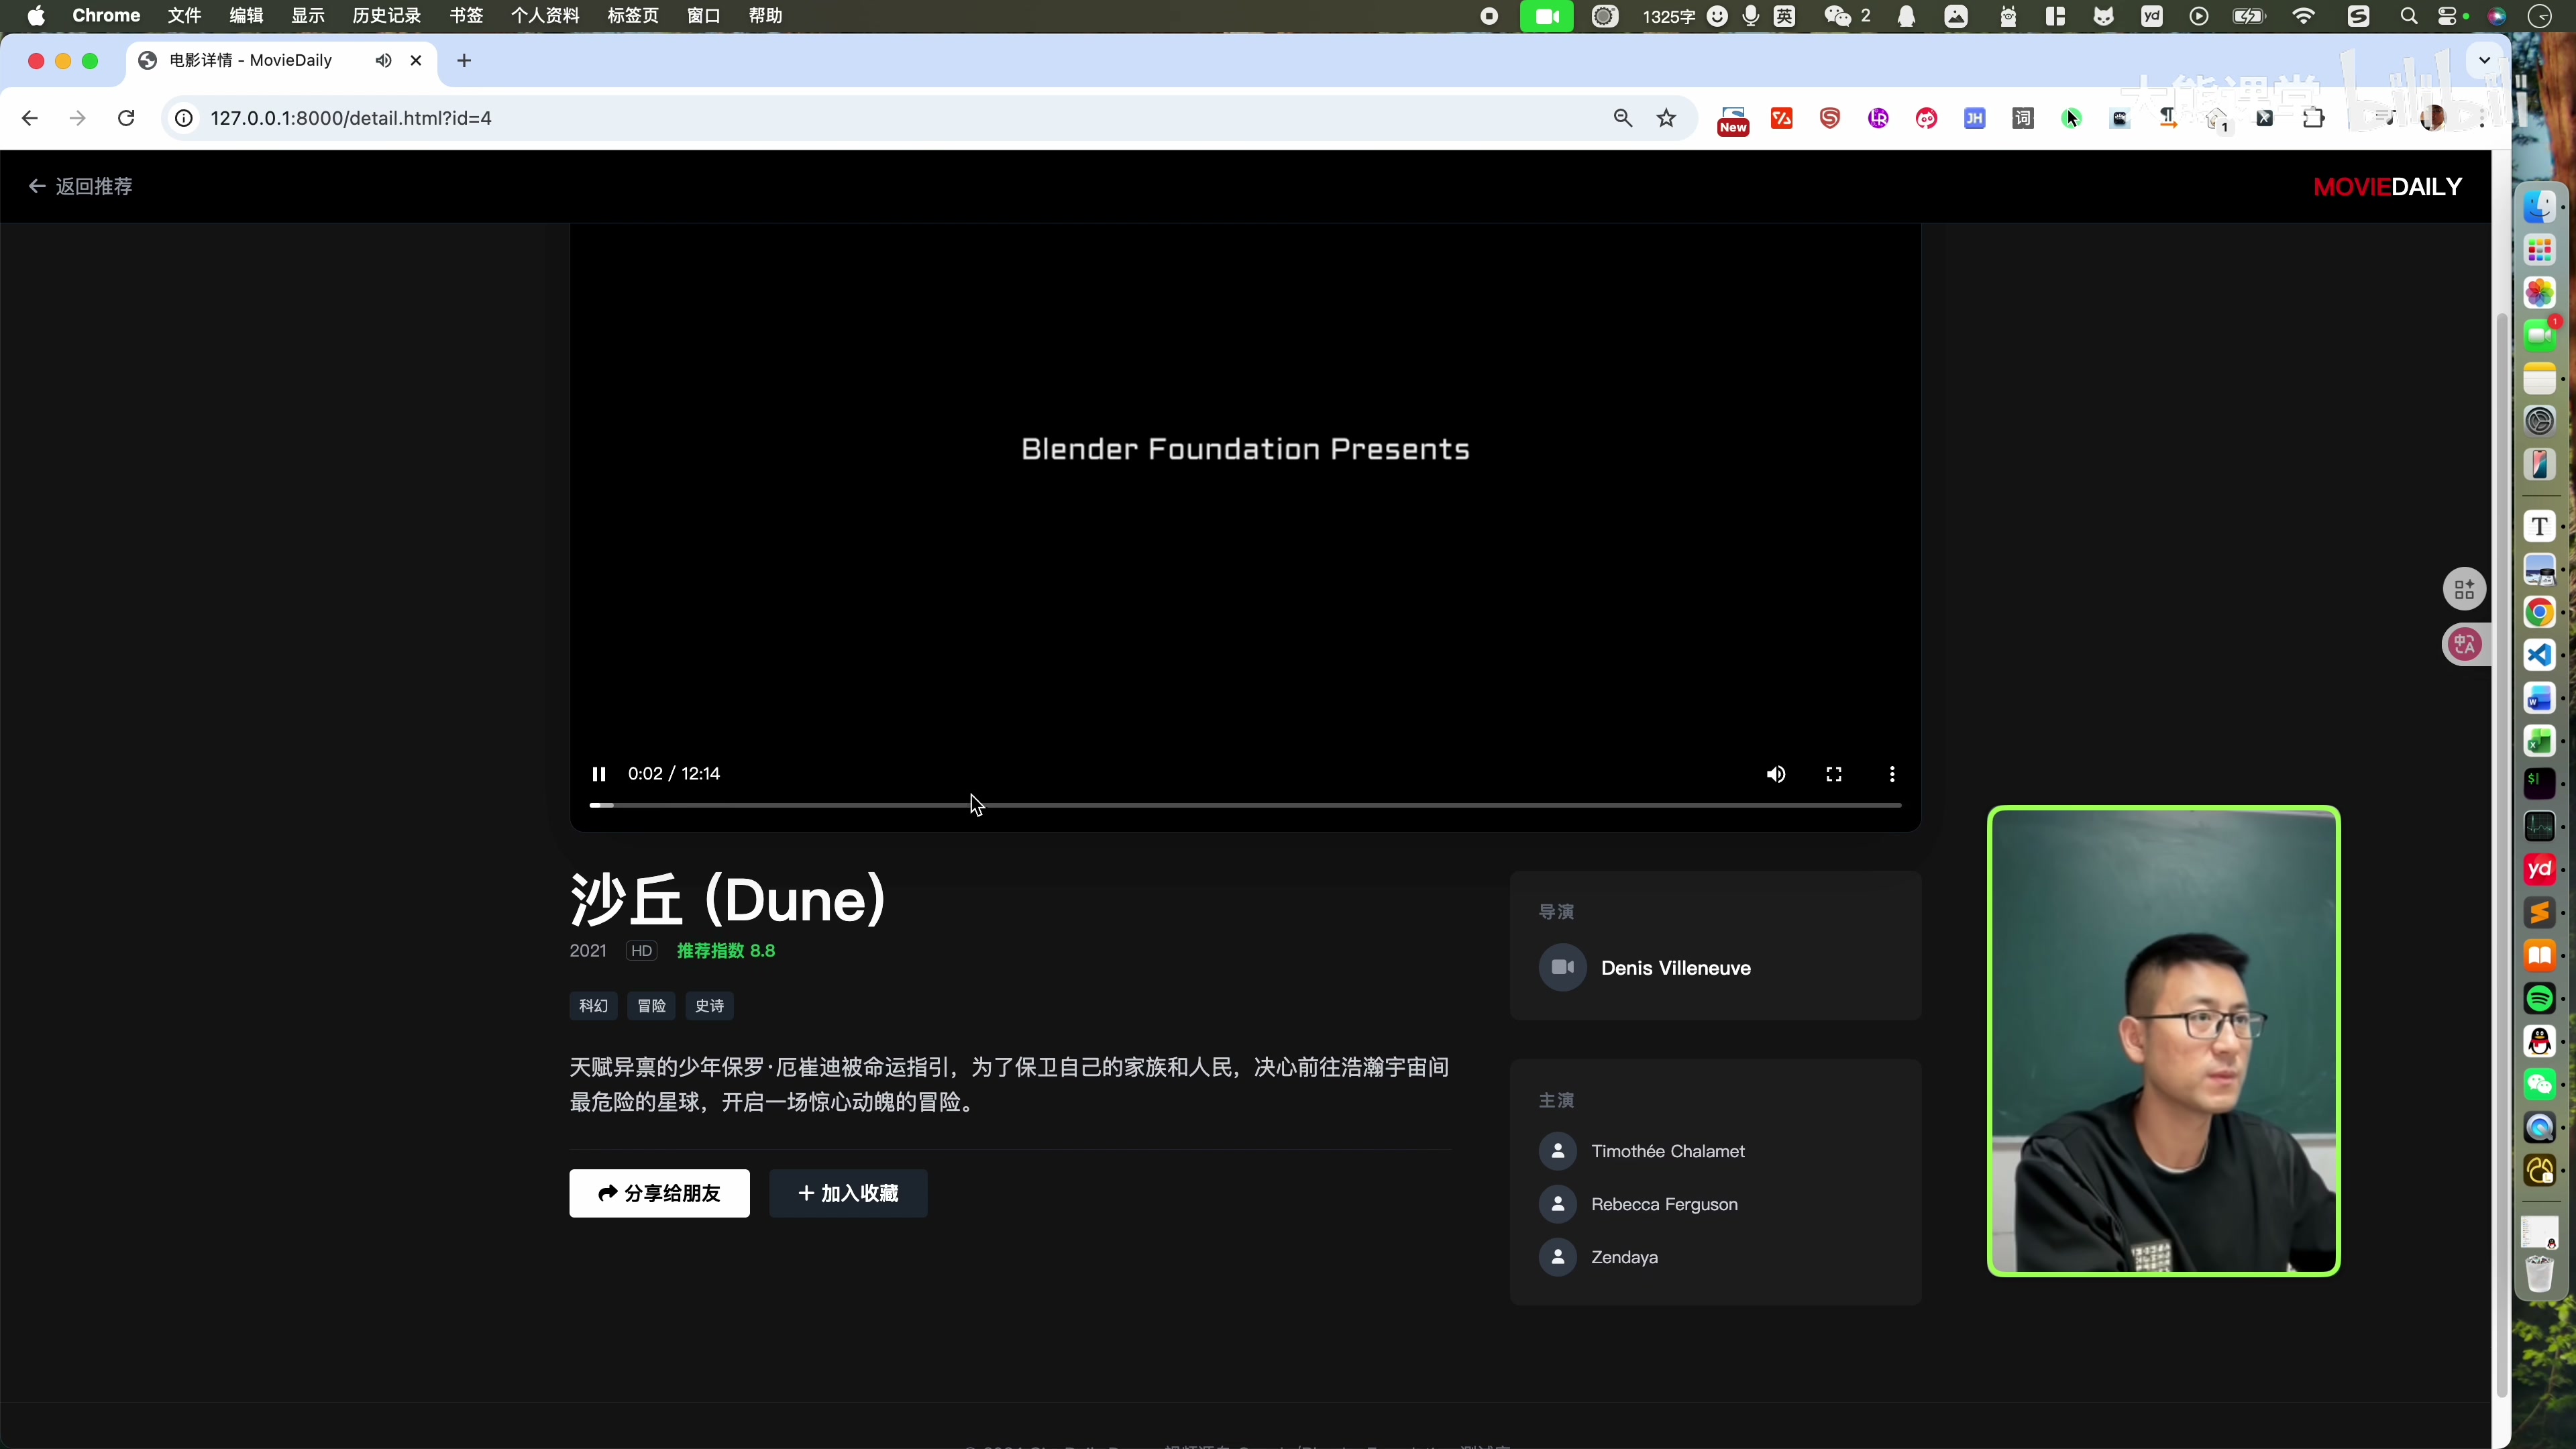Click the red New extension icon

(x=1733, y=120)
